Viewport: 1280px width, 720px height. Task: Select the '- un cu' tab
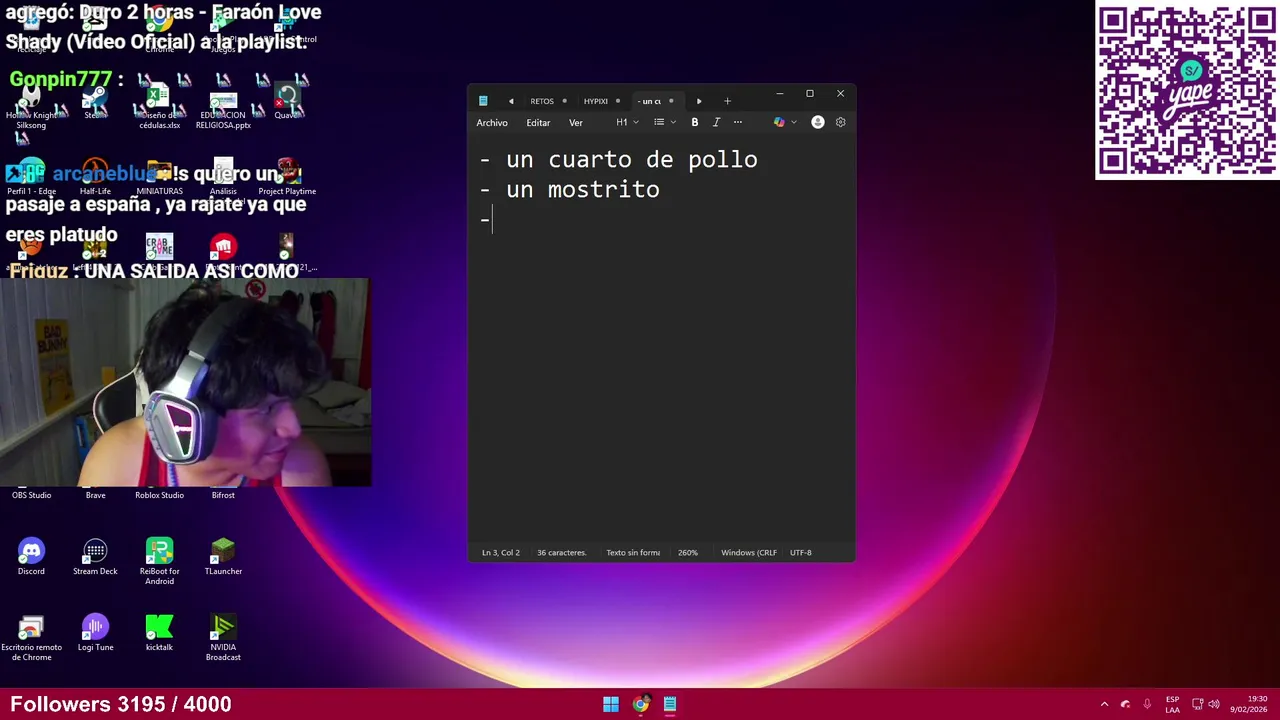pyautogui.click(x=656, y=101)
